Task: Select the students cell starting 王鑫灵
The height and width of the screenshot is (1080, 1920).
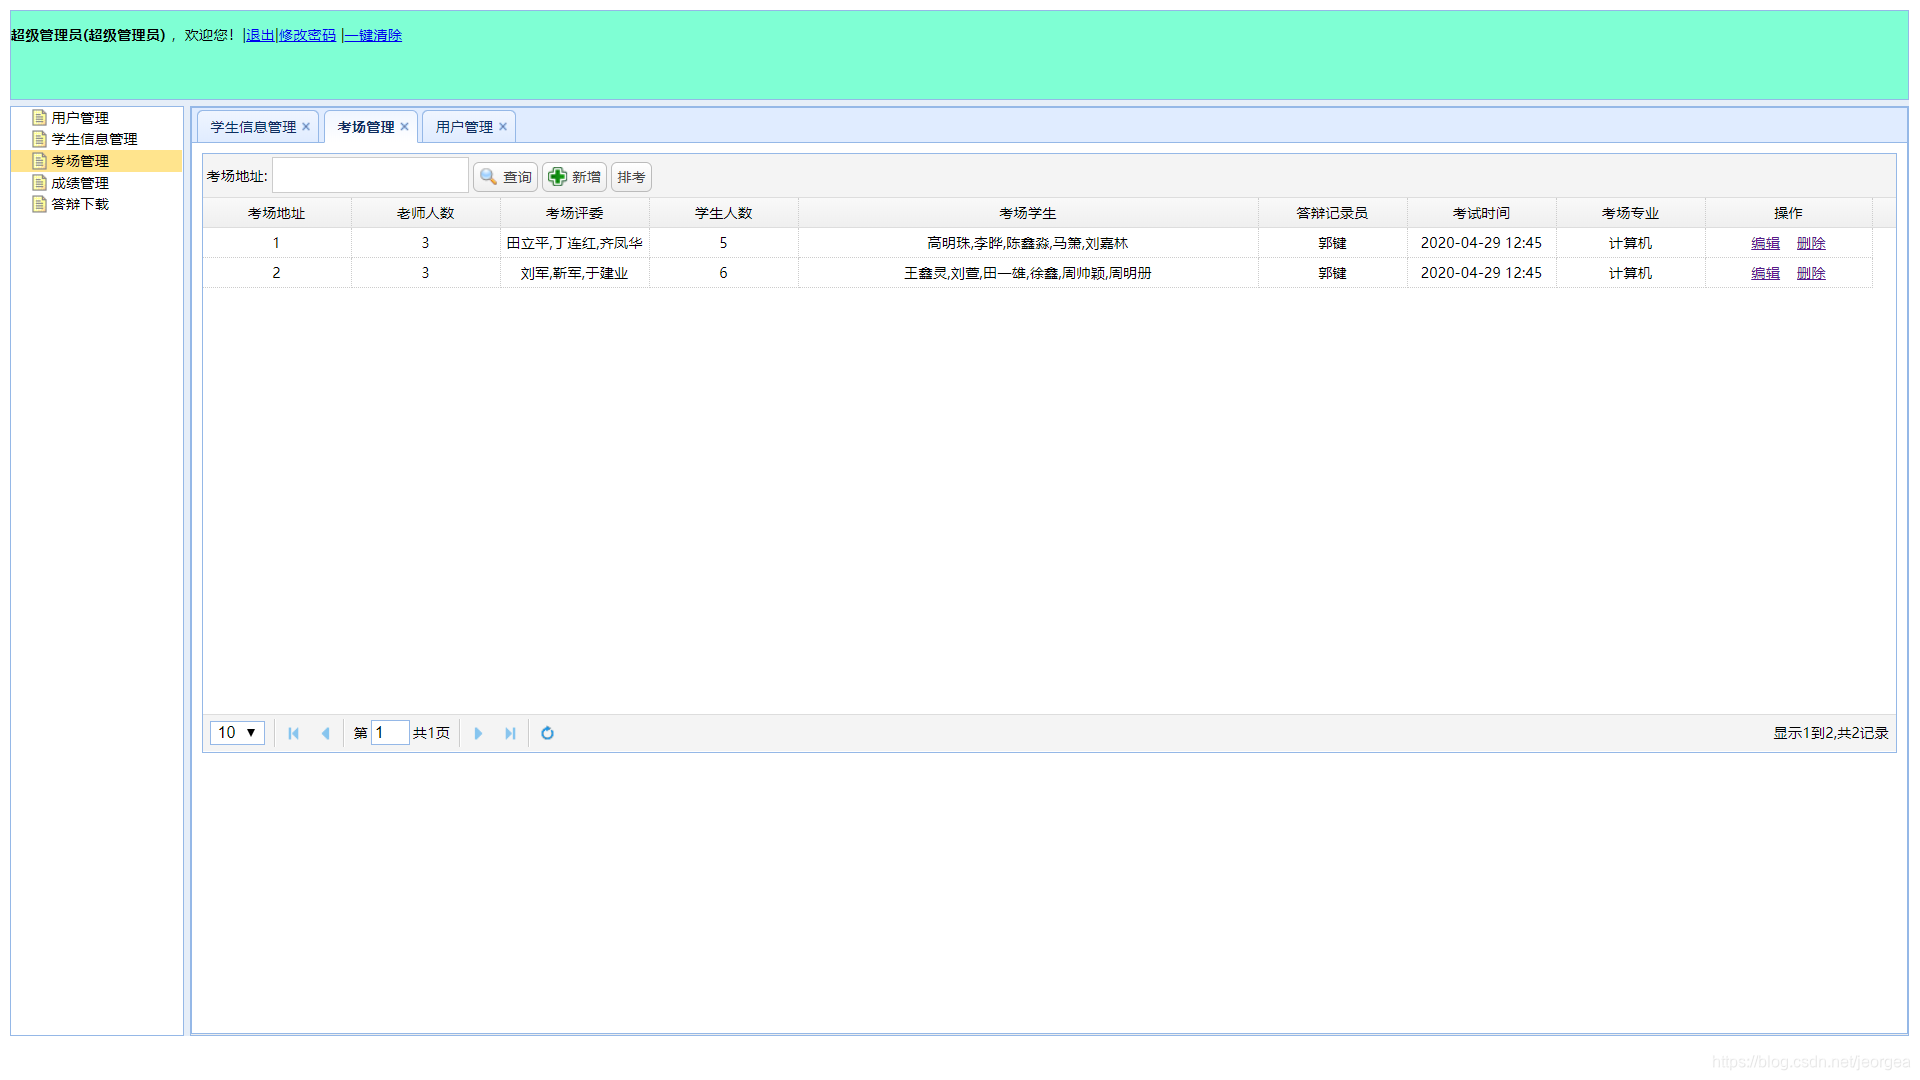Action: coord(1028,273)
